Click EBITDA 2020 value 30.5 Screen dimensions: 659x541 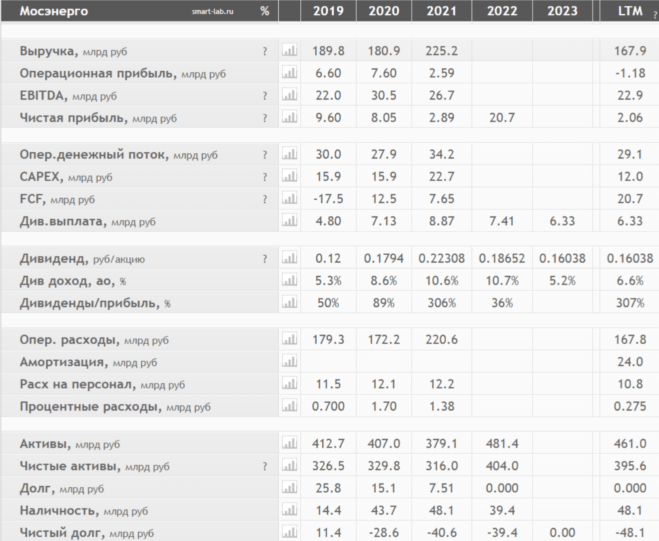point(384,95)
